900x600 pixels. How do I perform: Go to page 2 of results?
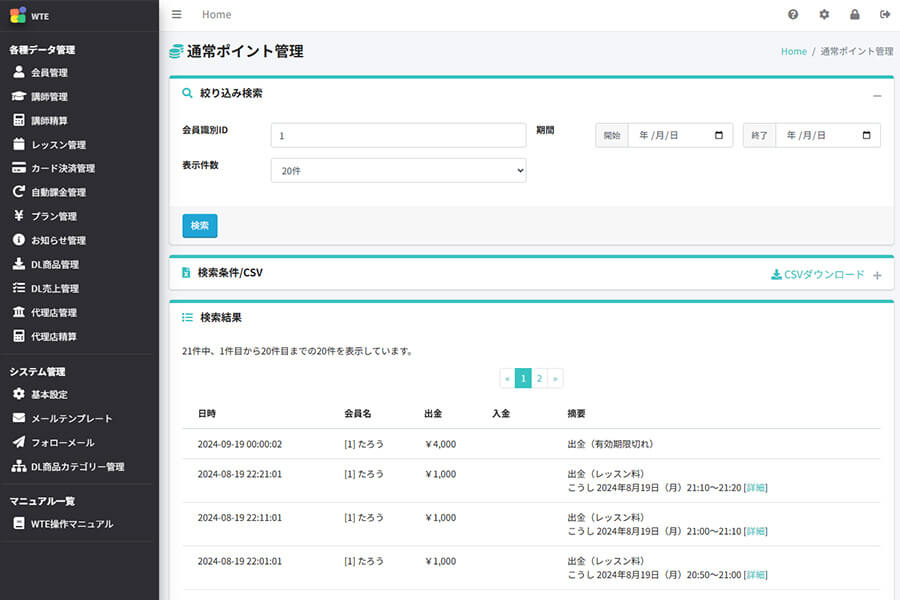539,378
